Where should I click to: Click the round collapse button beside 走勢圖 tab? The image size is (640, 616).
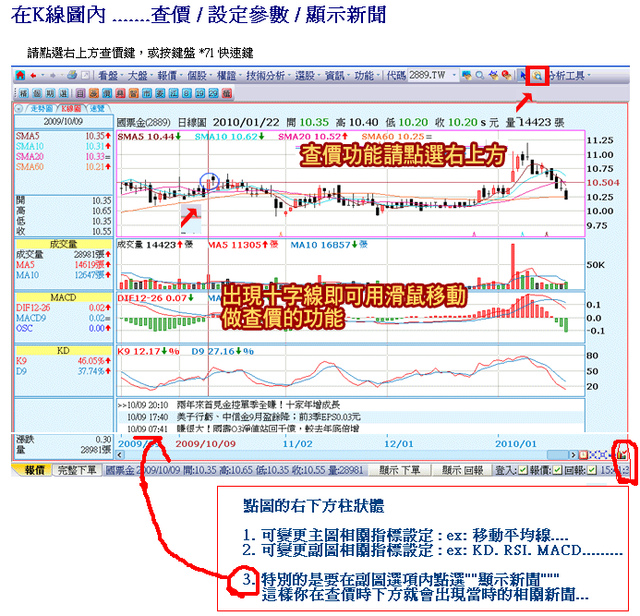pos(19,109)
